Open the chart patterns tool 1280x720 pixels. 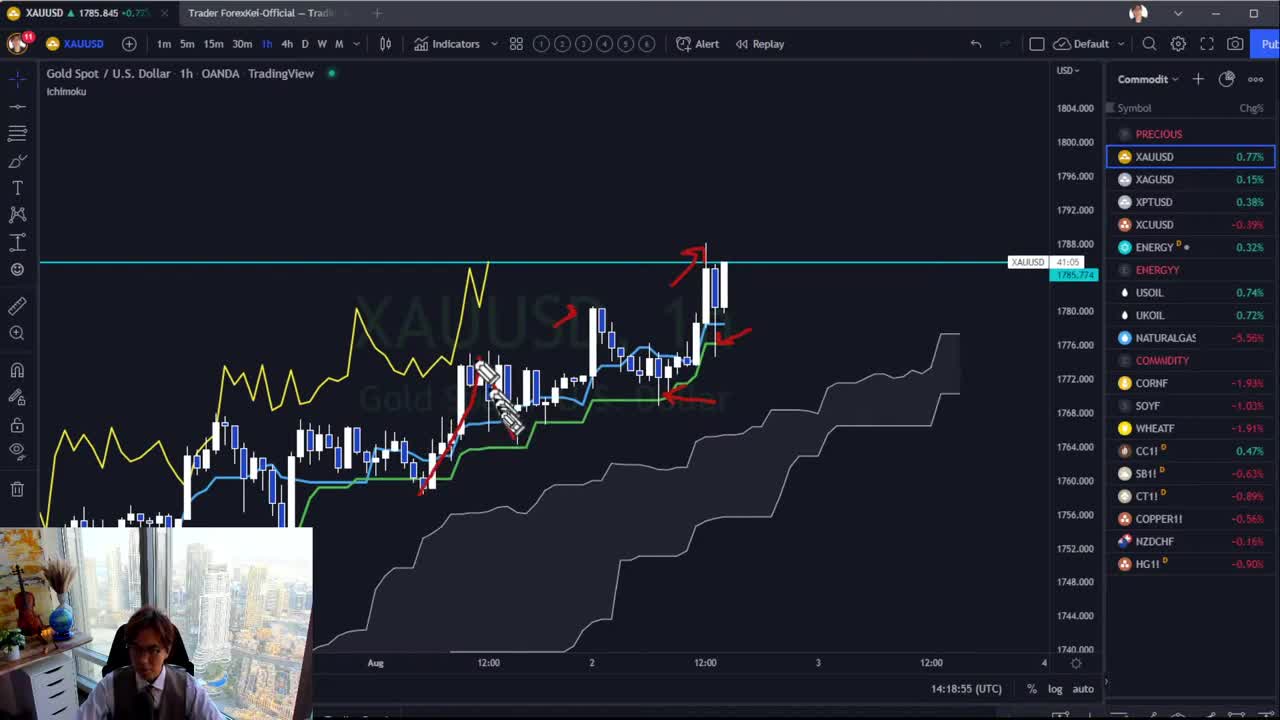(17, 215)
